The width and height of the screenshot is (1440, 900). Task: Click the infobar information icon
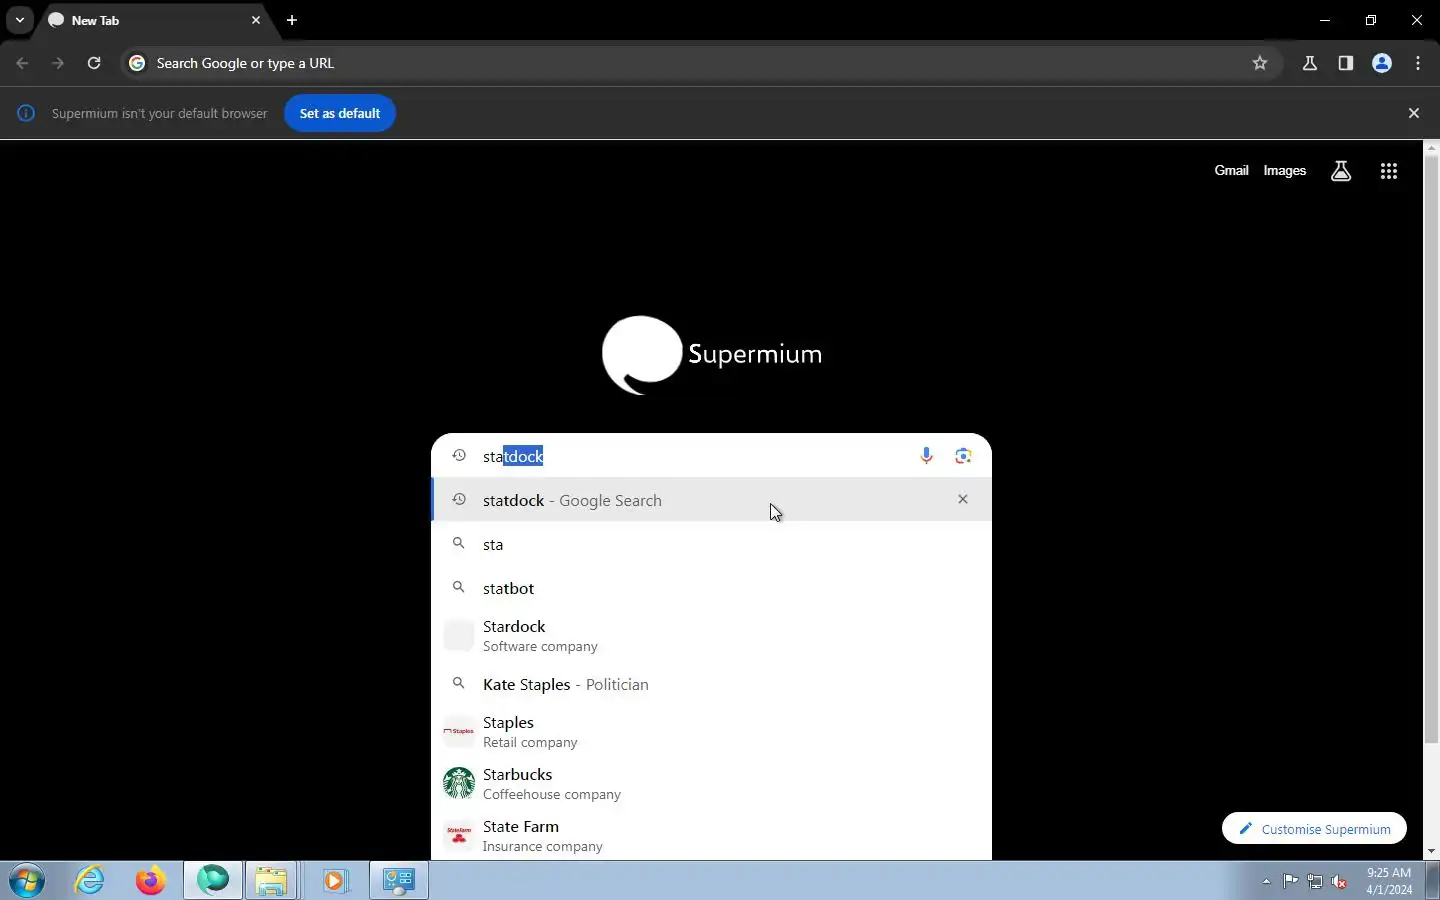click(x=26, y=113)
